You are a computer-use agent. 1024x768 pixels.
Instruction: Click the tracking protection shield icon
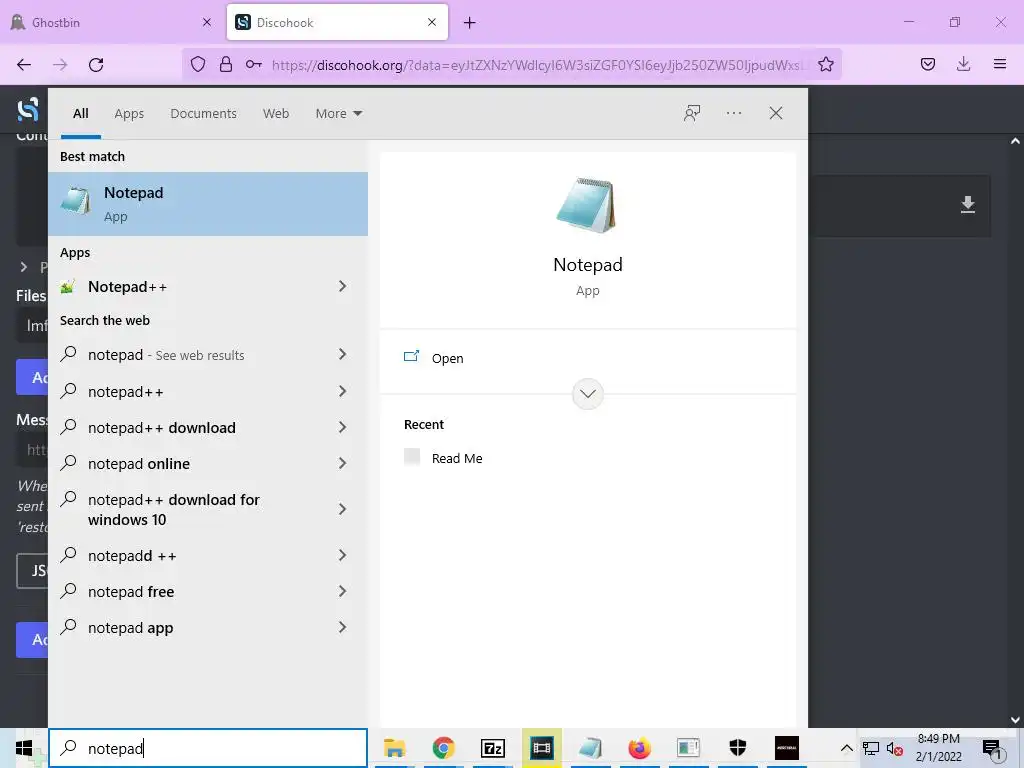[x=198, y=64]
